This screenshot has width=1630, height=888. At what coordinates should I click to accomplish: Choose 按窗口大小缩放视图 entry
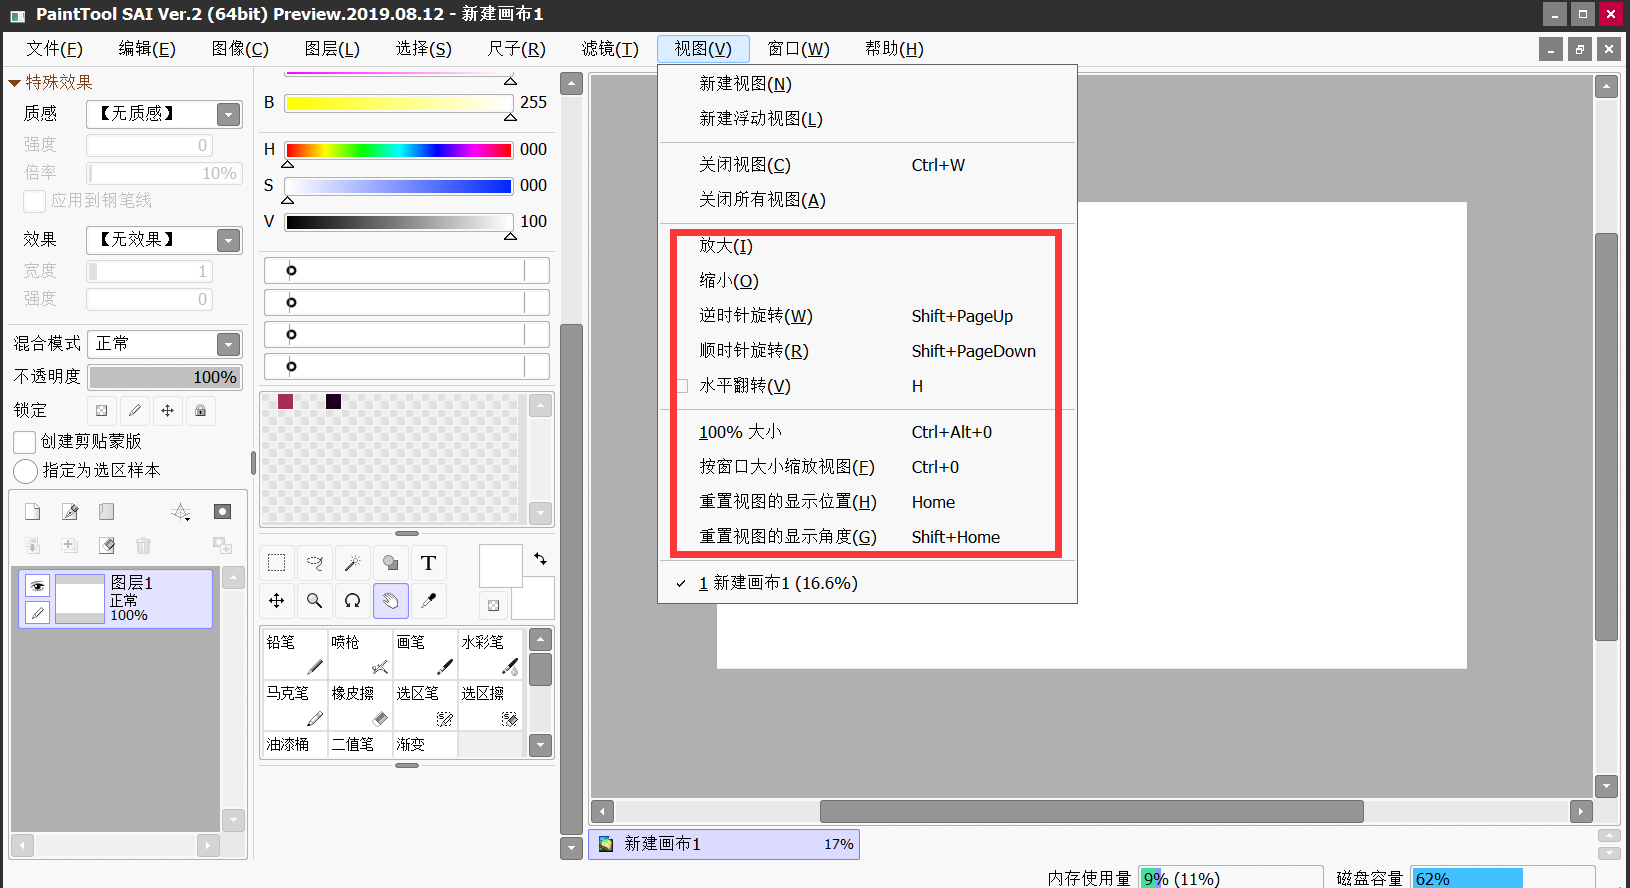coord(867,467)
